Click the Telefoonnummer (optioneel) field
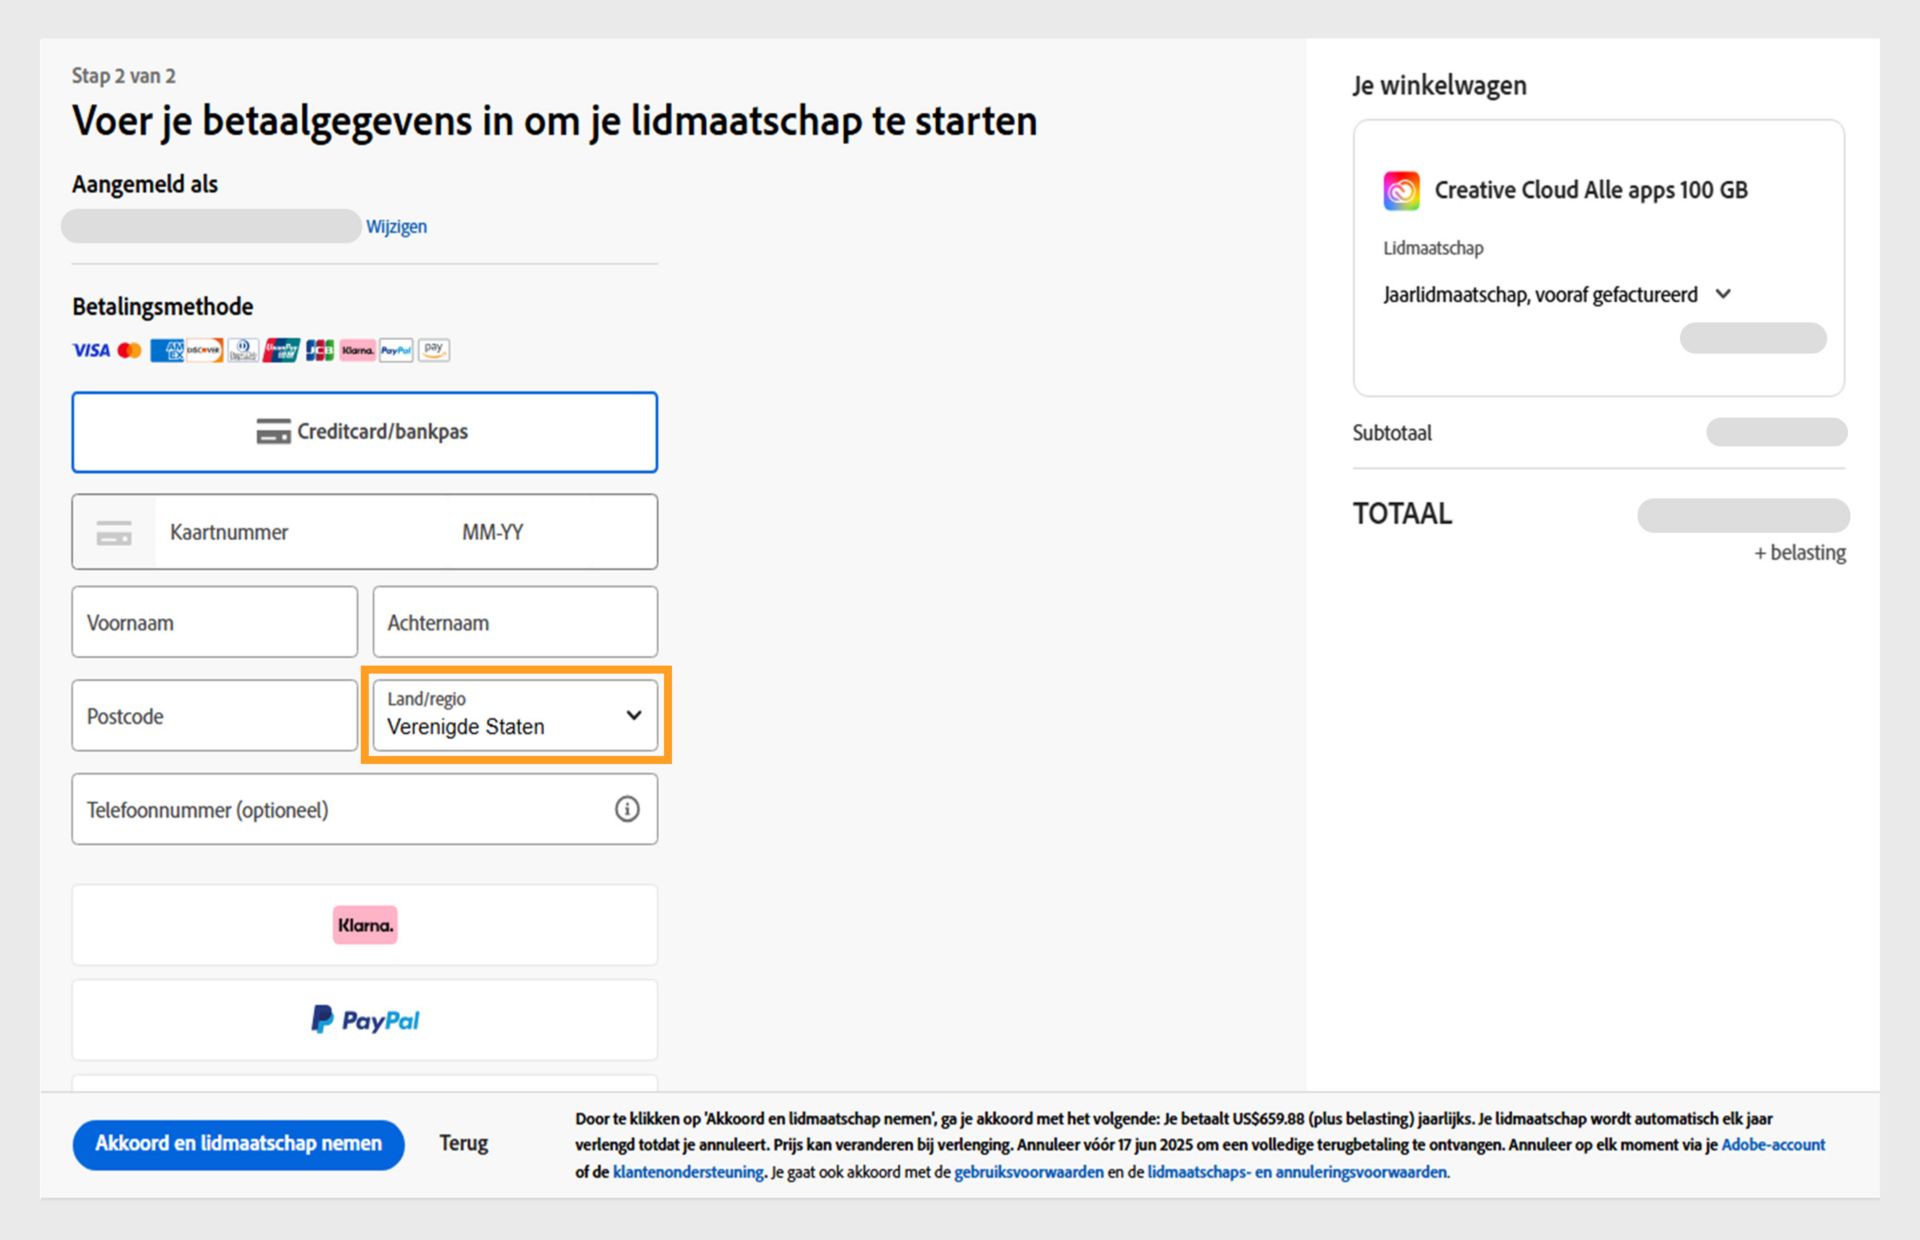The width and height of the screenshot is (1920, 1240). tap(364, 809)
